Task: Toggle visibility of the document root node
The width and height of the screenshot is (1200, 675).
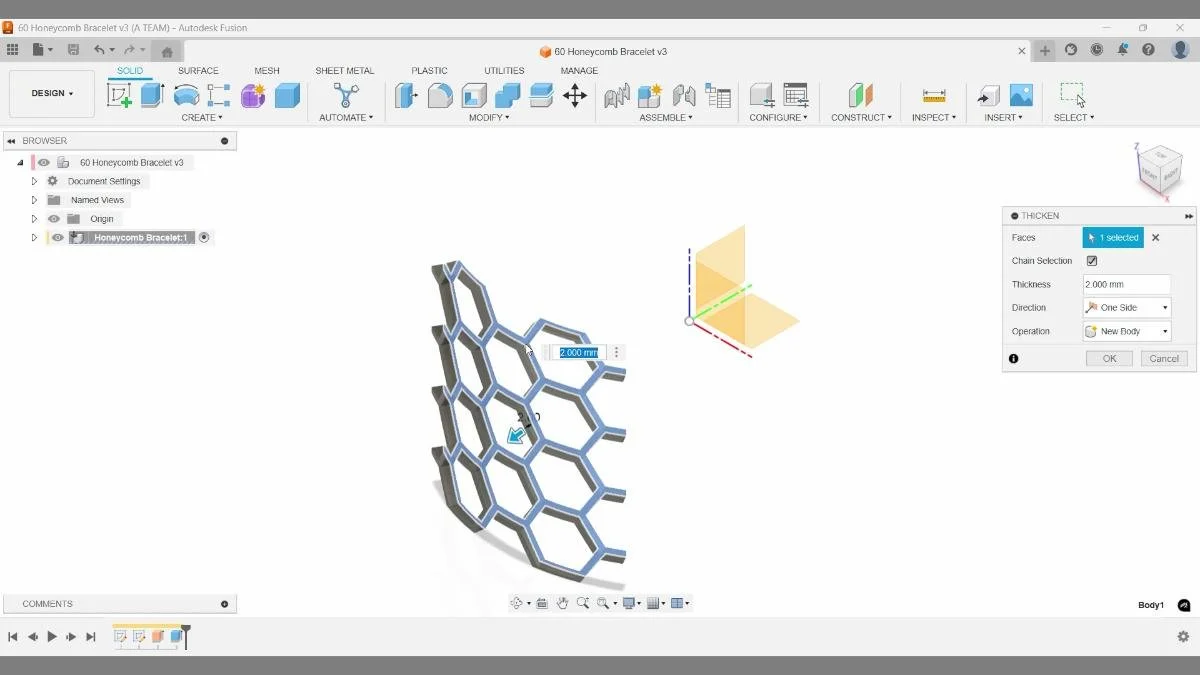Action: (43, 162)
